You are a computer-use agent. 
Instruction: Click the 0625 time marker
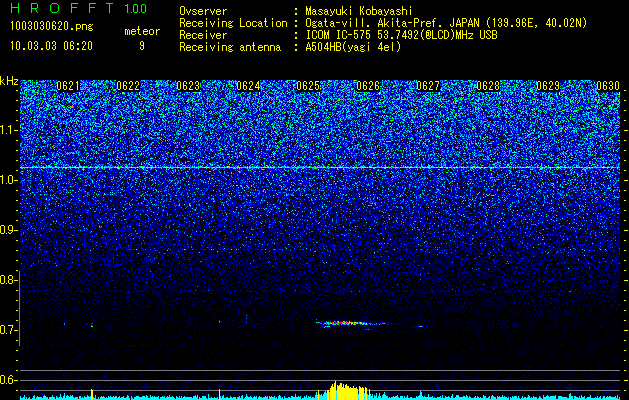pos(308,86)
